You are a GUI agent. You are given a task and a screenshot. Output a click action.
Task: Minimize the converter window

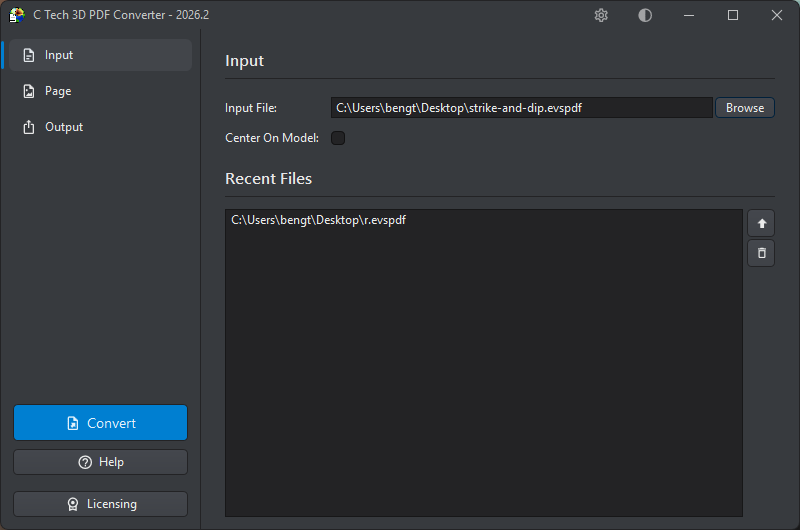click(x=689, y=15)
